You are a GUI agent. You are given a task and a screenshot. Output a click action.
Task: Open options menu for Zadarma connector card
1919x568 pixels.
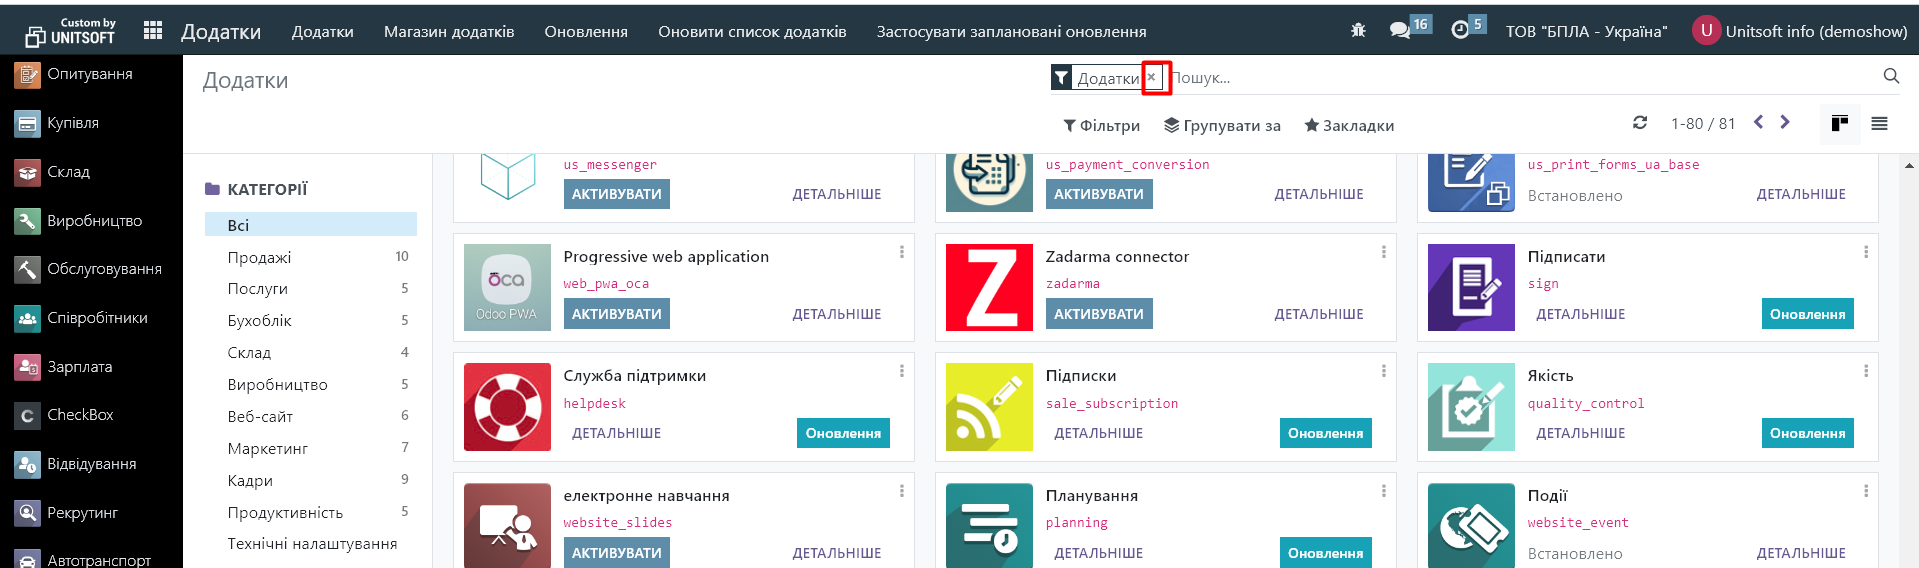(1383, 252)
